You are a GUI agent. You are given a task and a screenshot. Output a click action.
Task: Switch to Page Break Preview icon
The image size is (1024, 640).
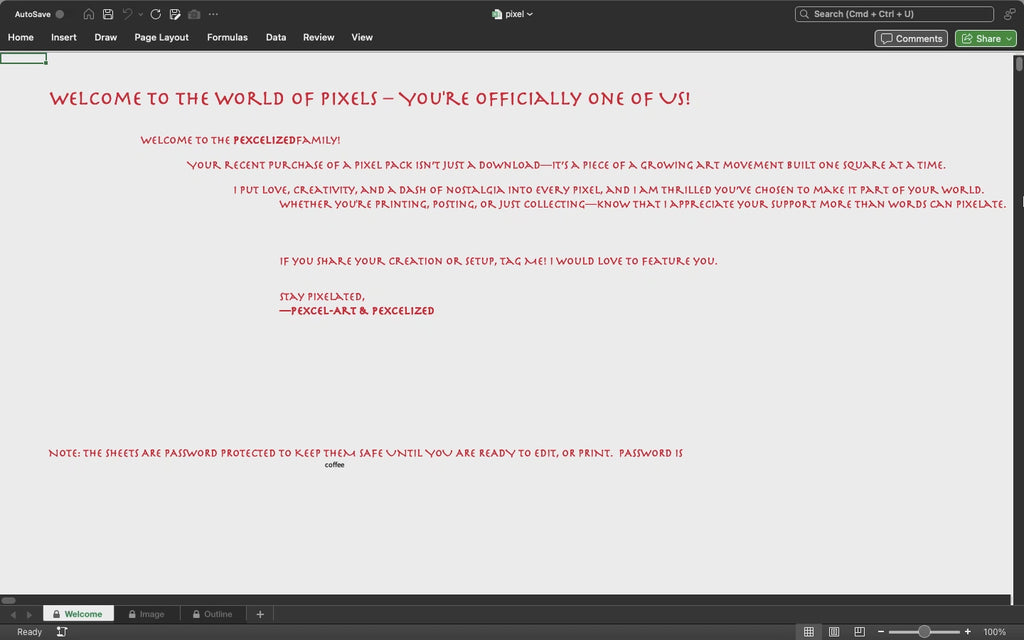click(x=859, y=632)
